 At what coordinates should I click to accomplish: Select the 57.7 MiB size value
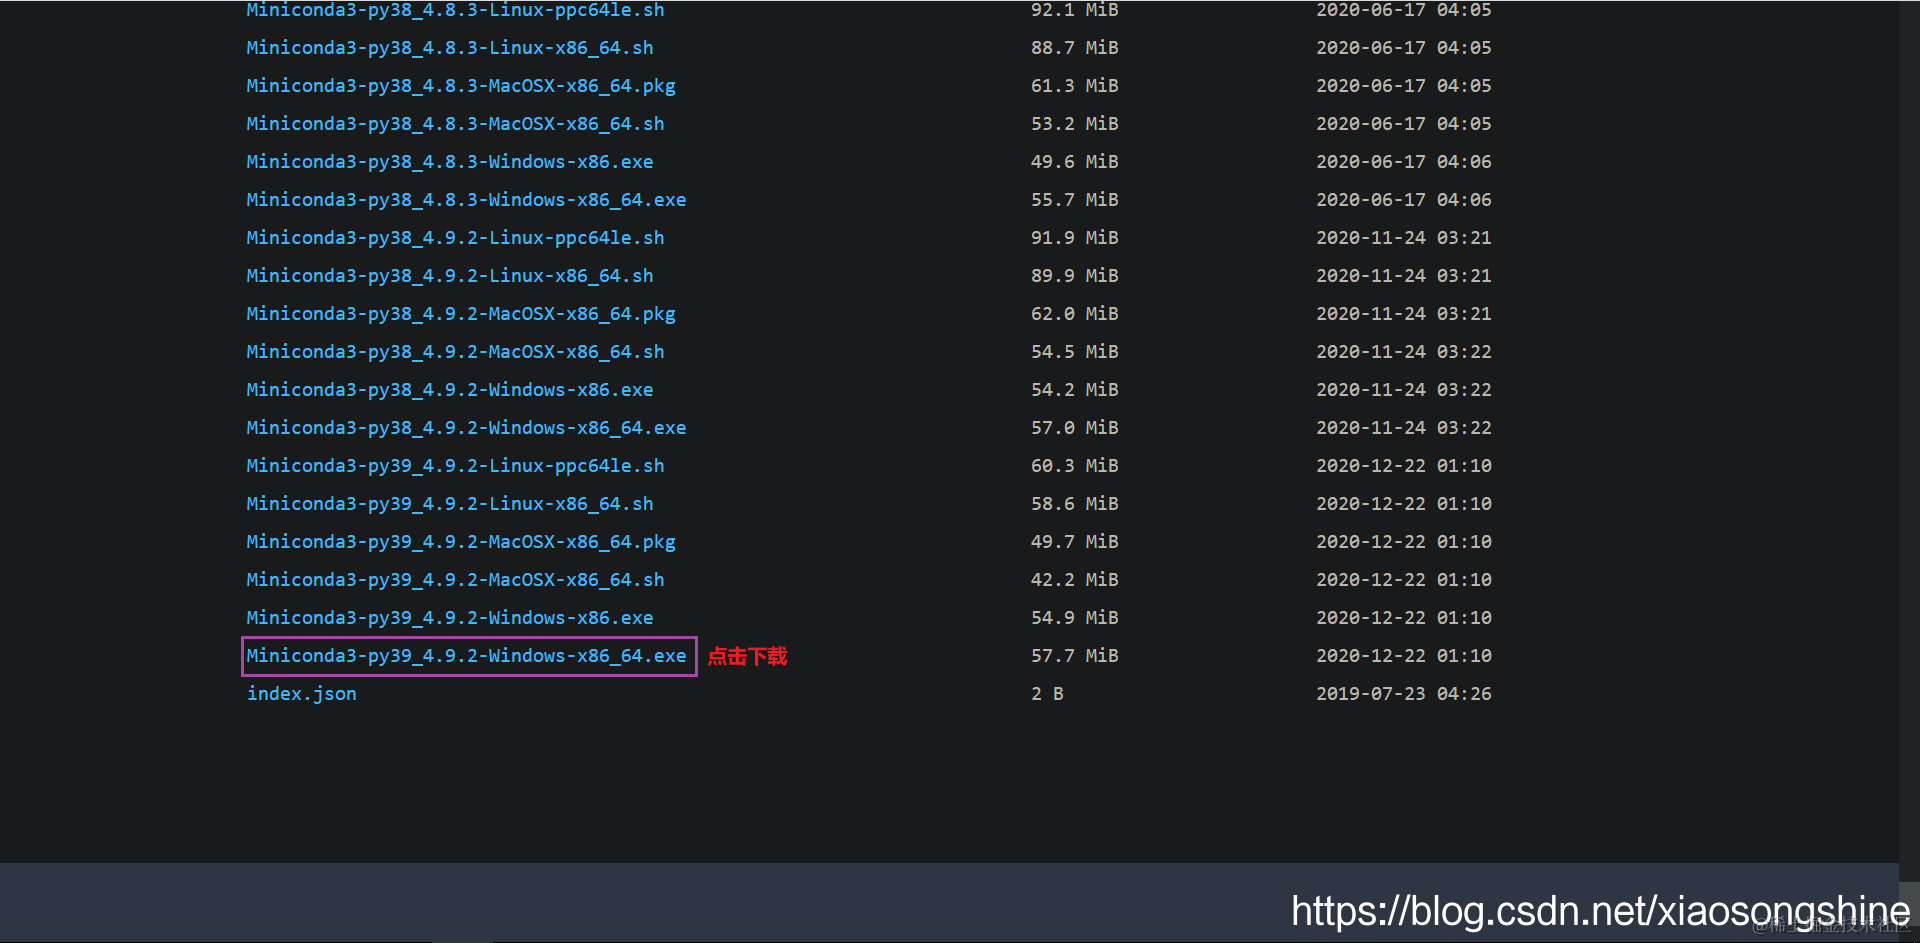click(1075, 656)
